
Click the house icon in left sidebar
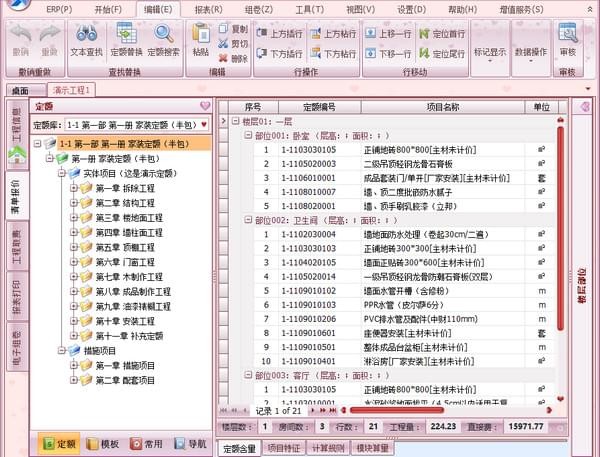coord(17,156)
